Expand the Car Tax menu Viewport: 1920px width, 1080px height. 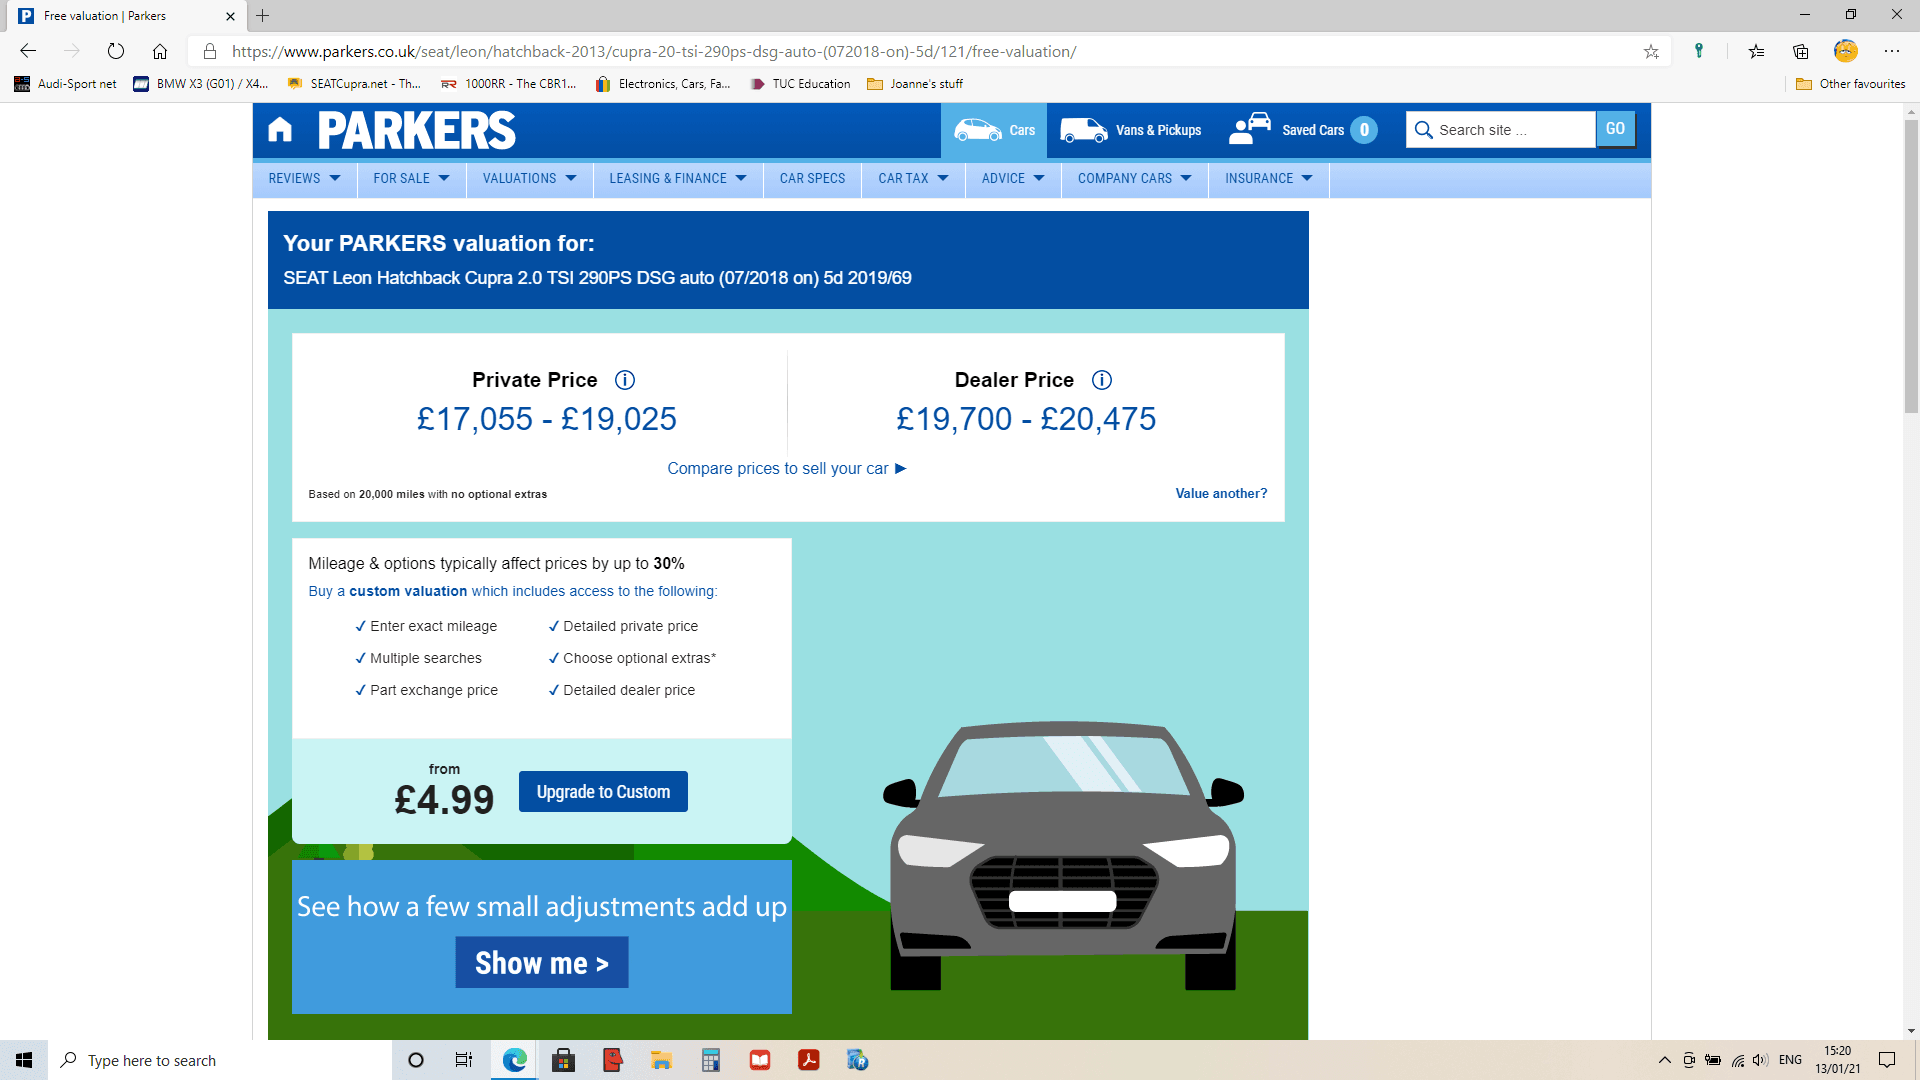(913, 179)
